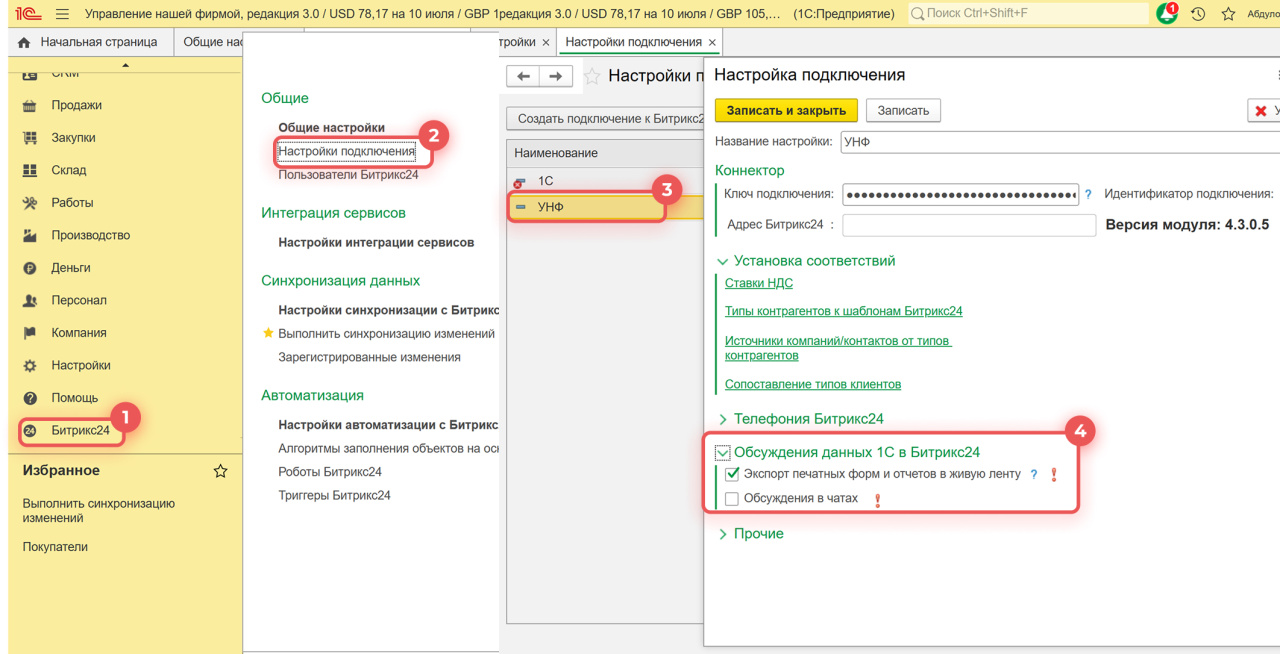Image resolution: width=1280 pixels, height=654 pixels.
Task: Open Пользователи Битрикс24 menu entry
Action: [x=348, y=175]
